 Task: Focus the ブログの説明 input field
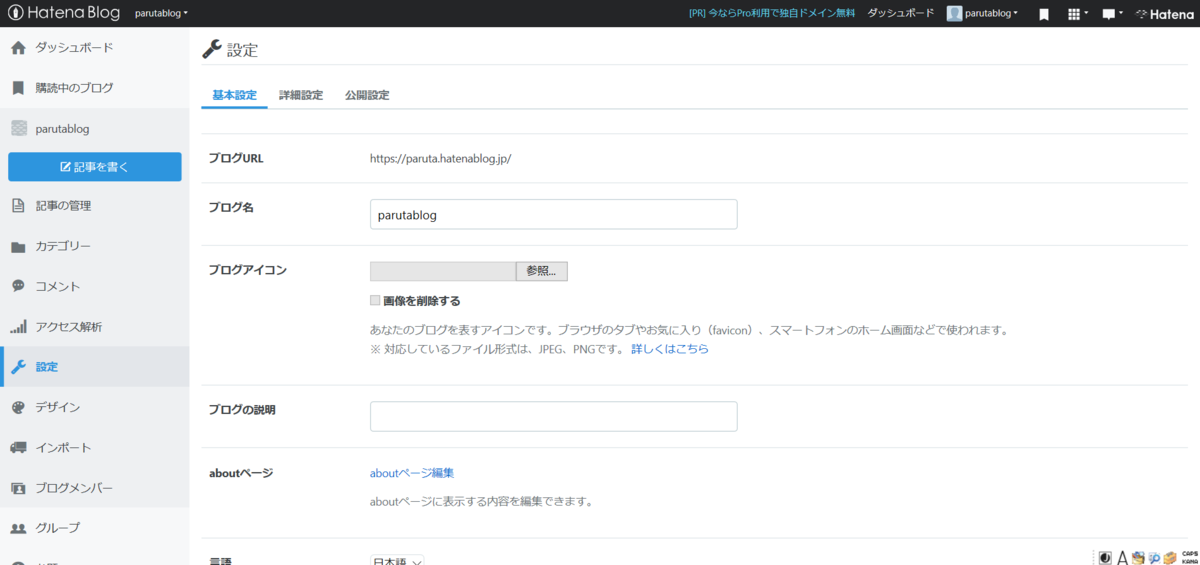point(553,416)
